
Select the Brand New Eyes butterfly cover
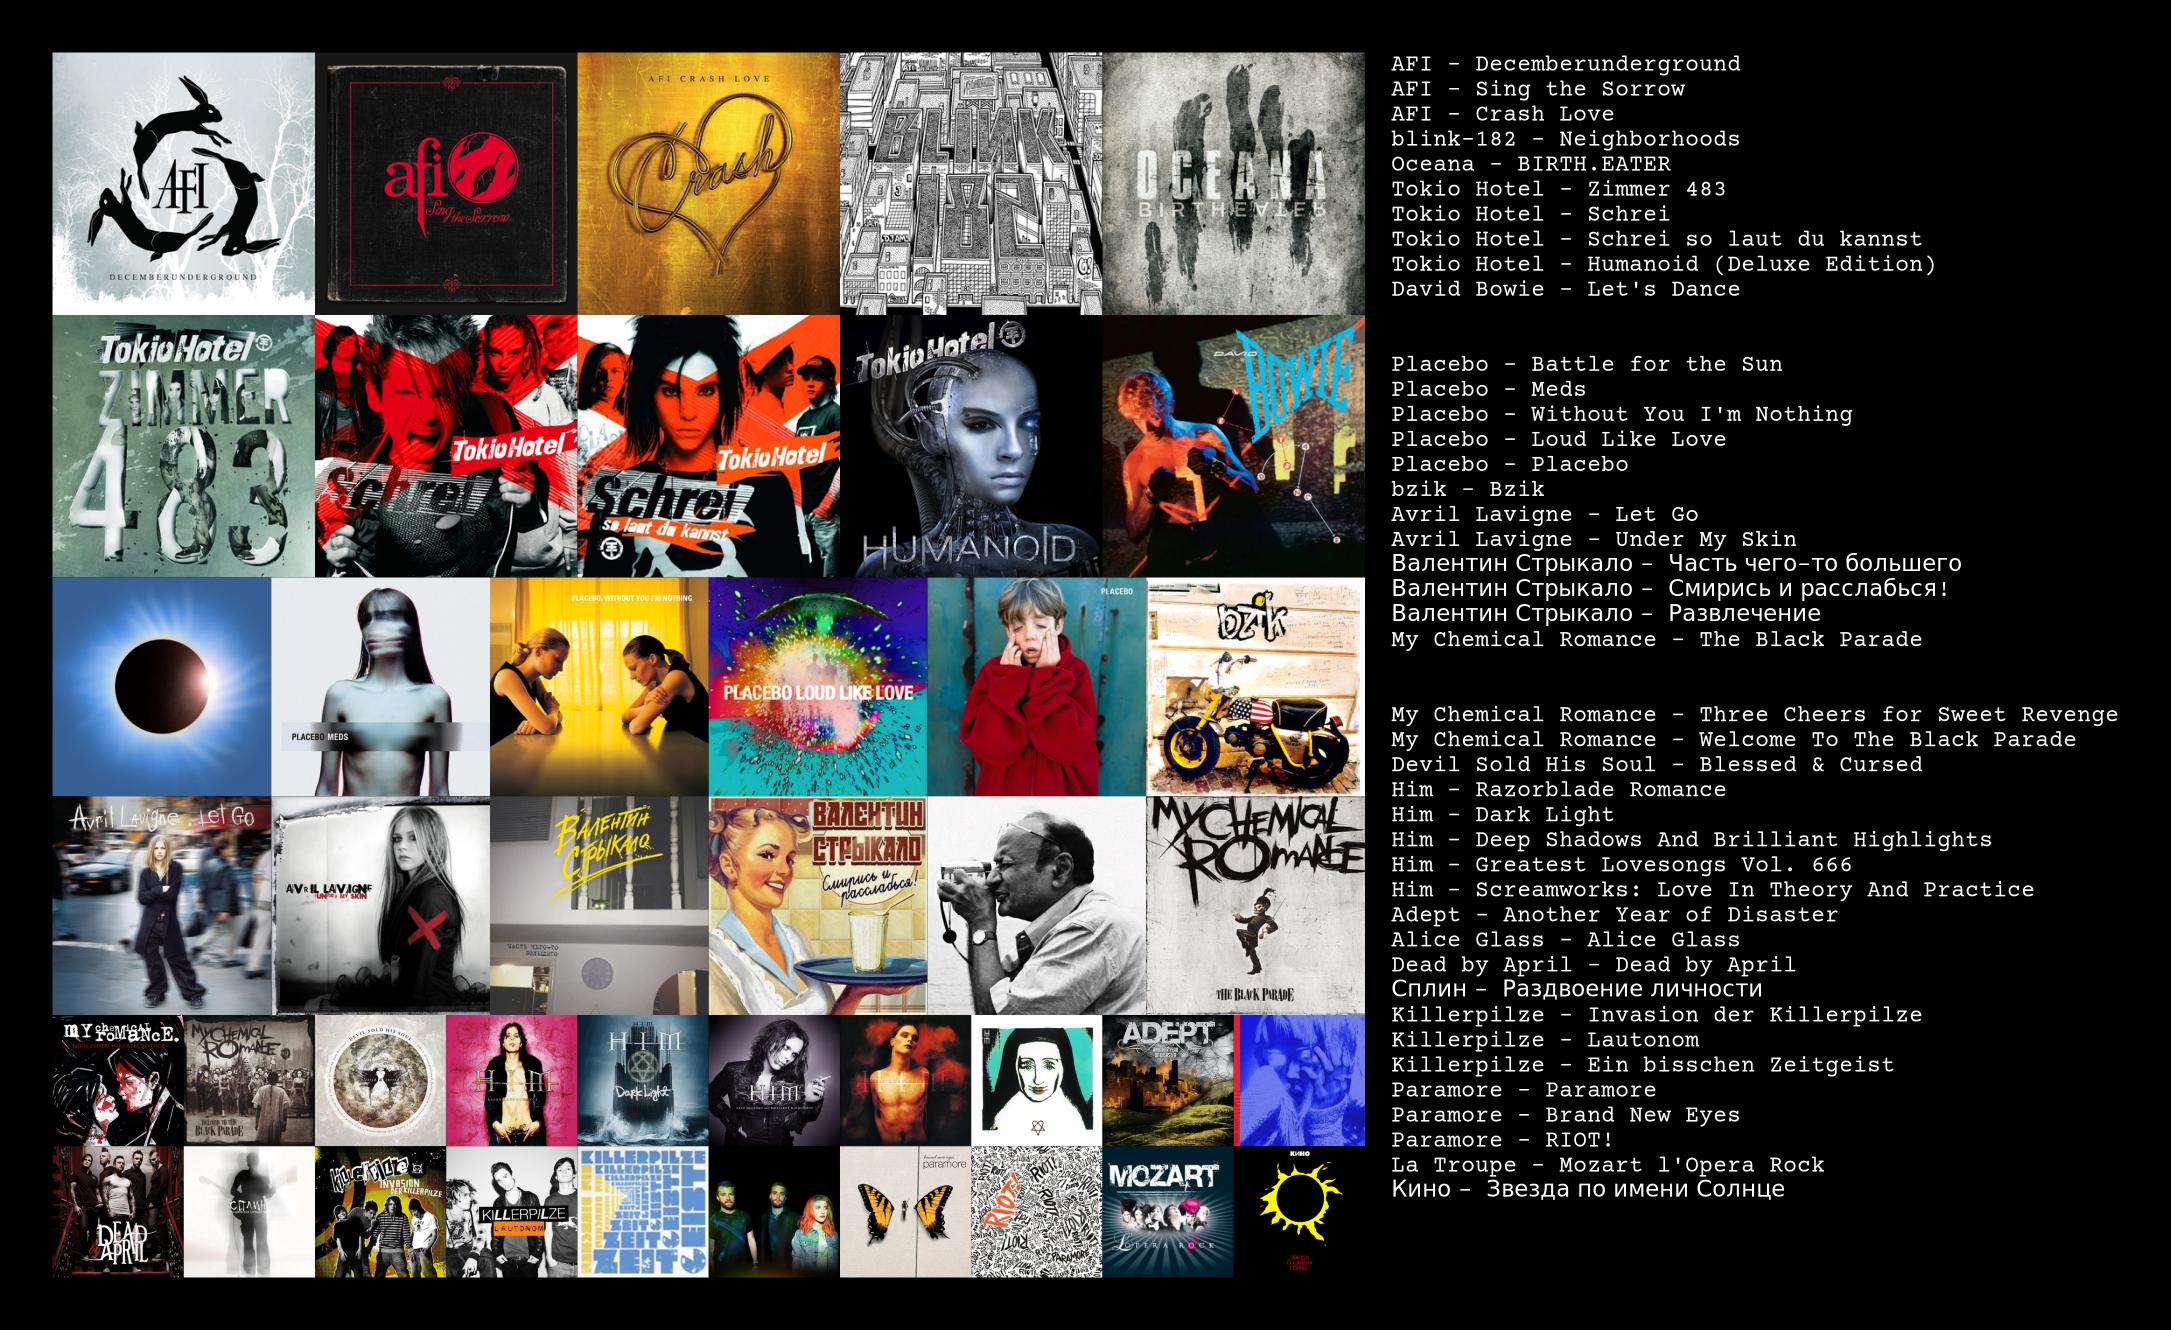[x=905, y=1211]
